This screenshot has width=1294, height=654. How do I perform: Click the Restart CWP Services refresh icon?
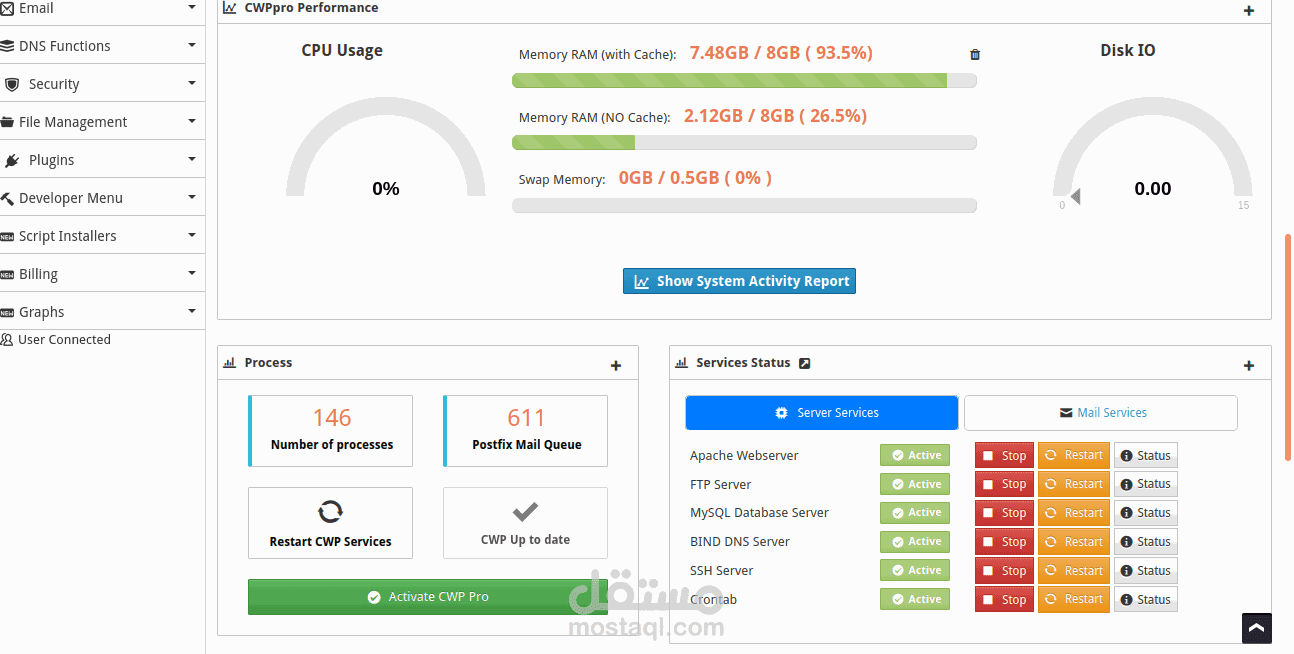point(330,512)
